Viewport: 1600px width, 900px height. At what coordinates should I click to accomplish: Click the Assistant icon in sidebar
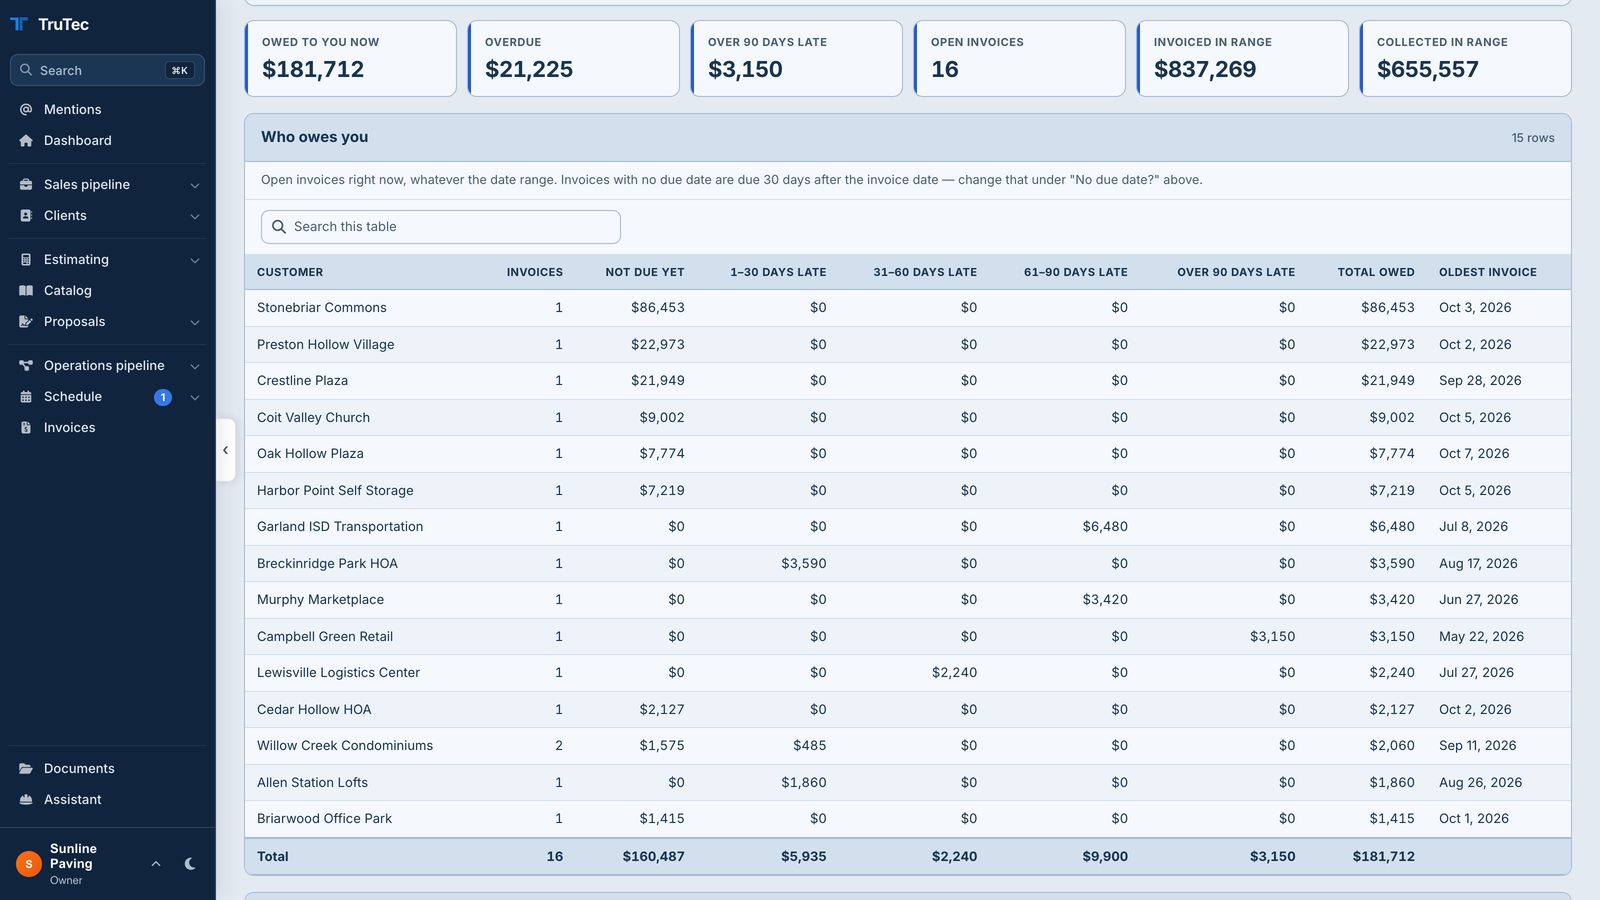pos(26,799)
